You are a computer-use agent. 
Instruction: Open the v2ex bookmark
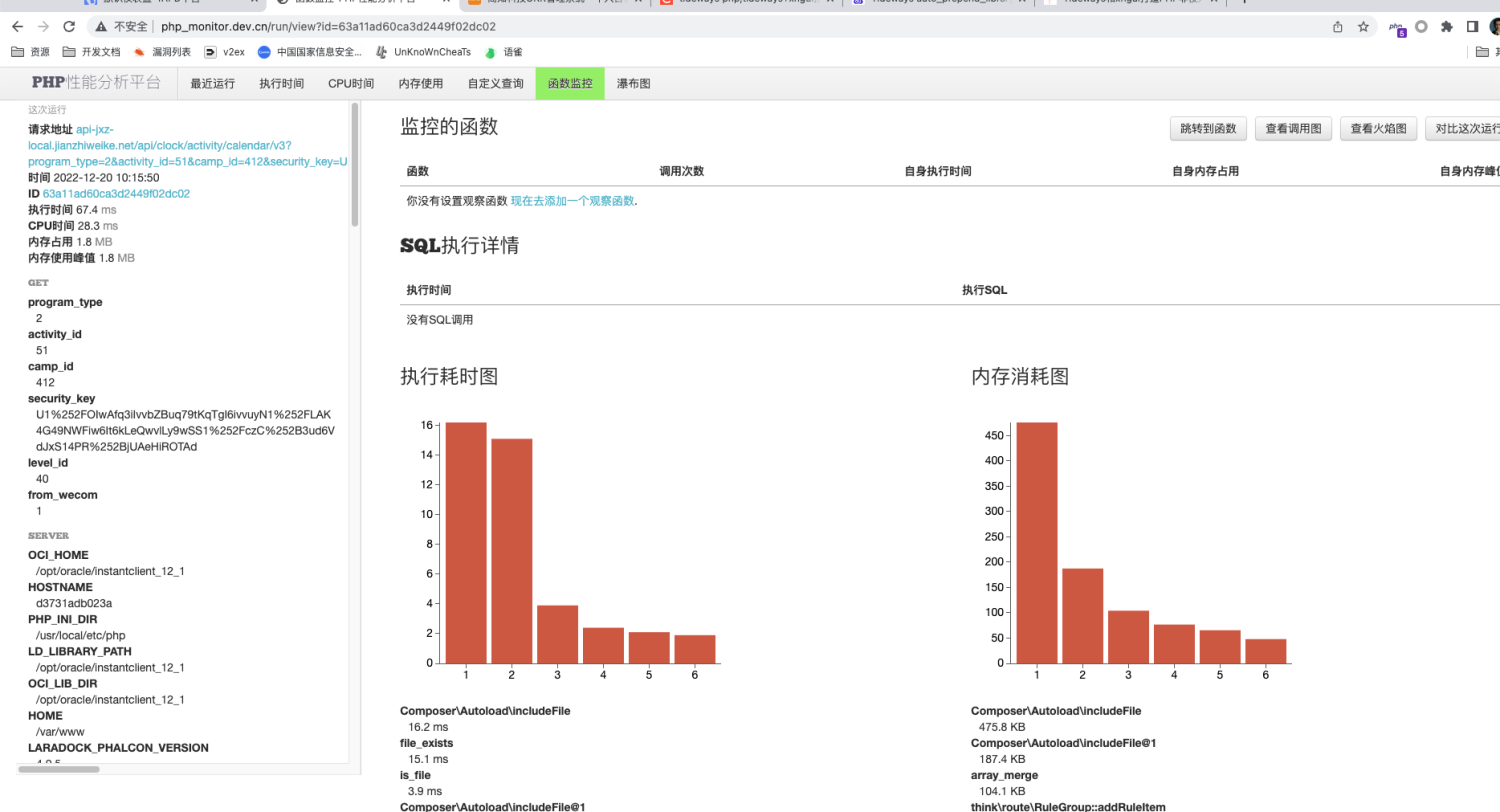224,52
